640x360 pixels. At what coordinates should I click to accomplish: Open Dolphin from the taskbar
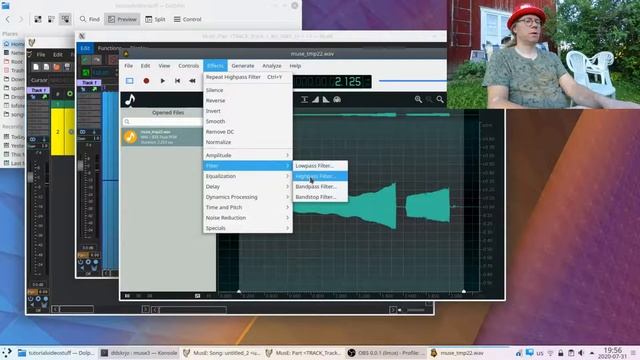56,353
